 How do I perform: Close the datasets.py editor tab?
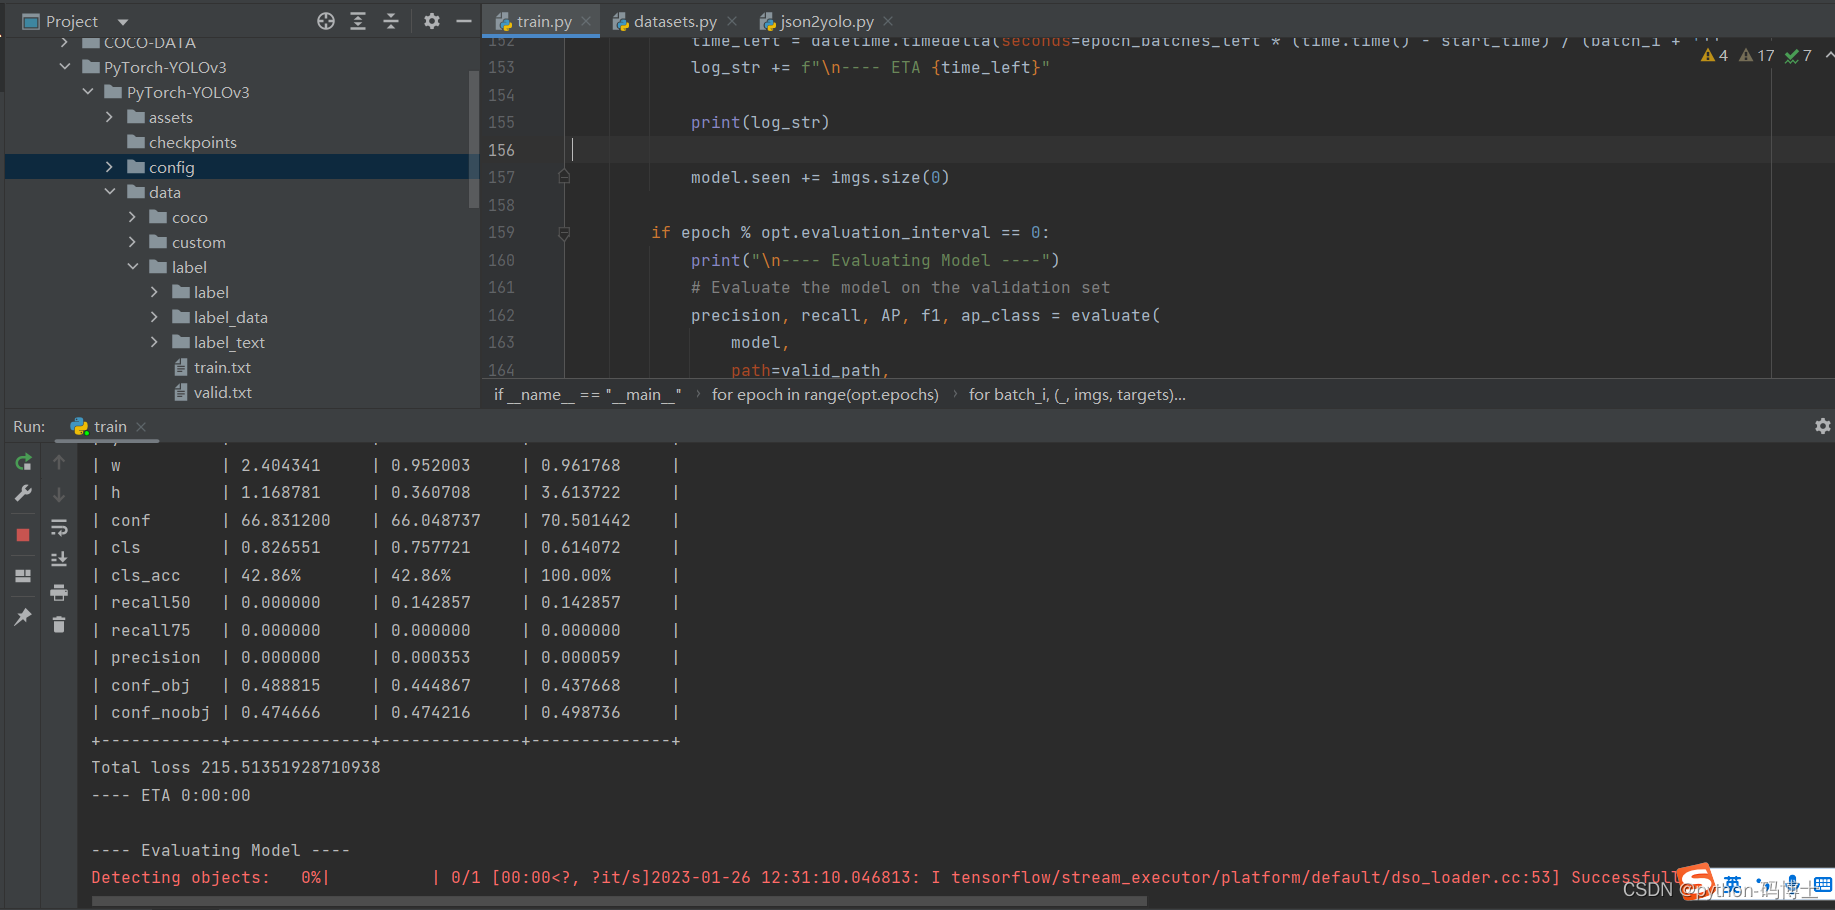(732, 21)
